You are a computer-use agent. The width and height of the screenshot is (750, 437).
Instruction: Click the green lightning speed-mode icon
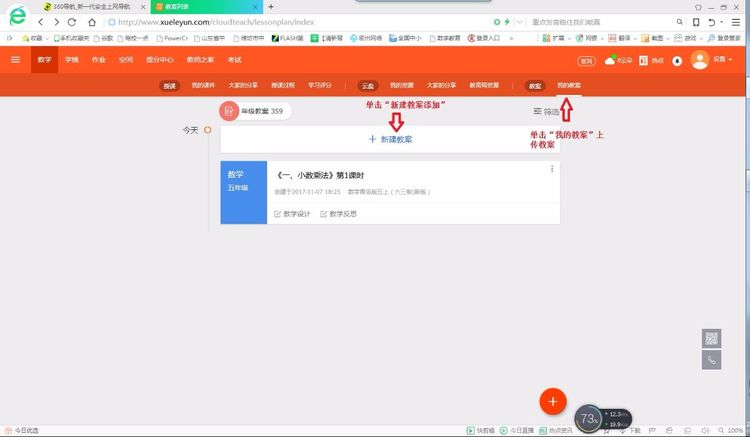507,22
